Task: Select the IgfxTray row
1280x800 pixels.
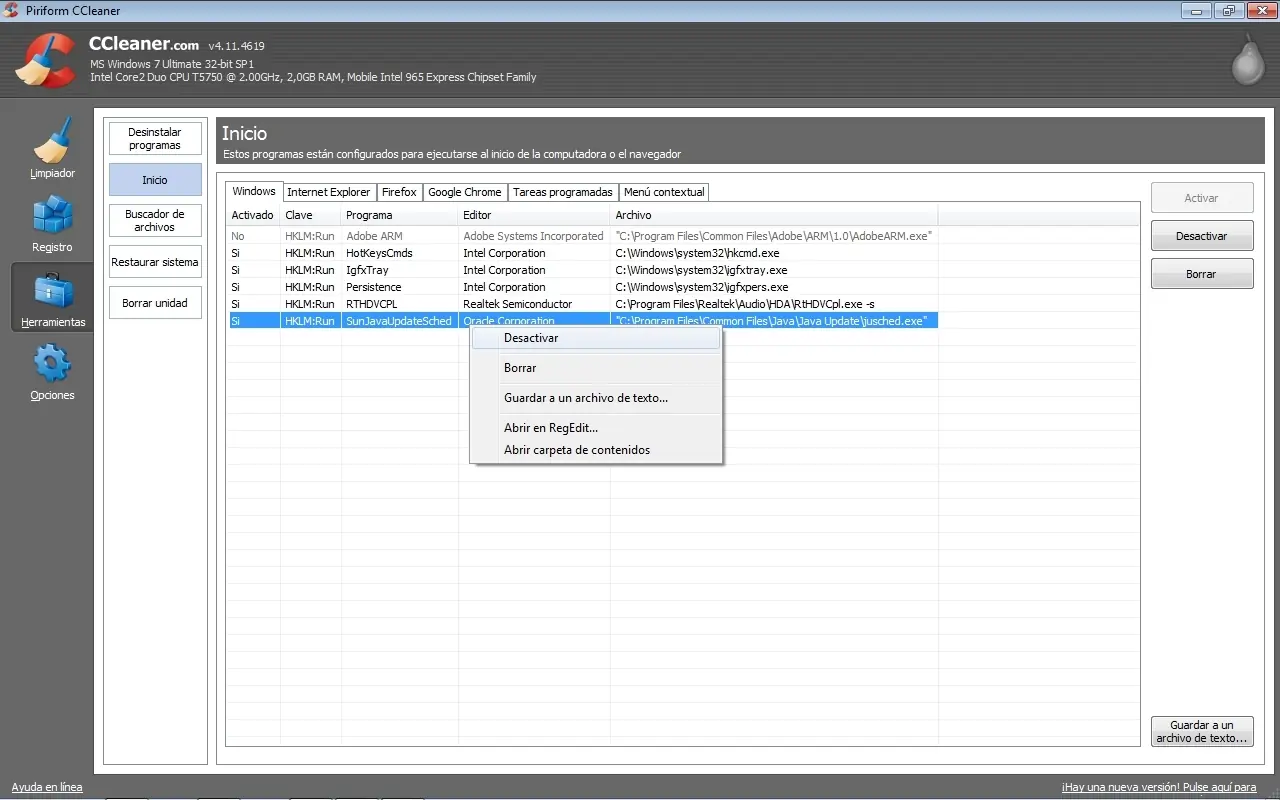Action: tap(582, 270)
